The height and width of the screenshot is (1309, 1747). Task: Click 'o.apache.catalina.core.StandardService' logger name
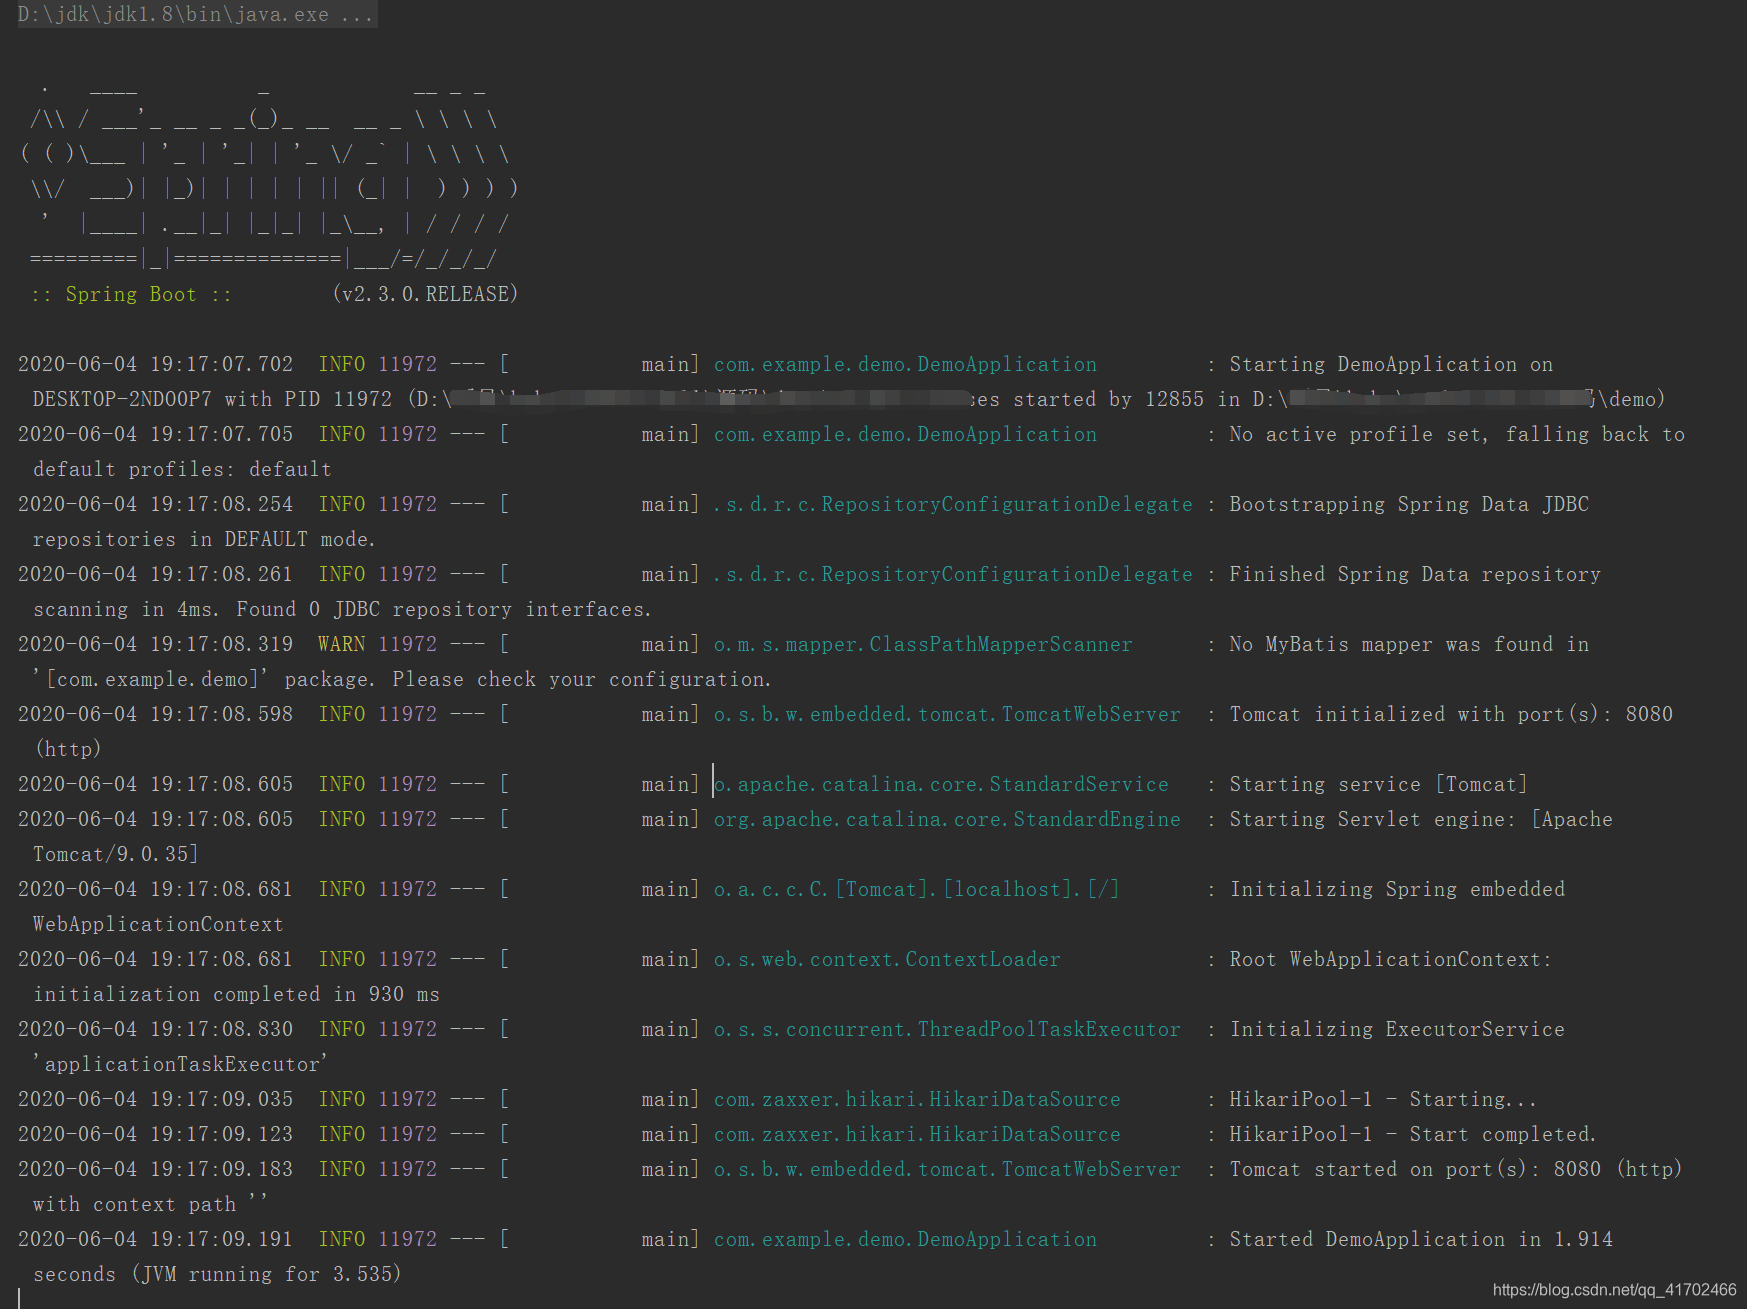(x=941, y=784)
